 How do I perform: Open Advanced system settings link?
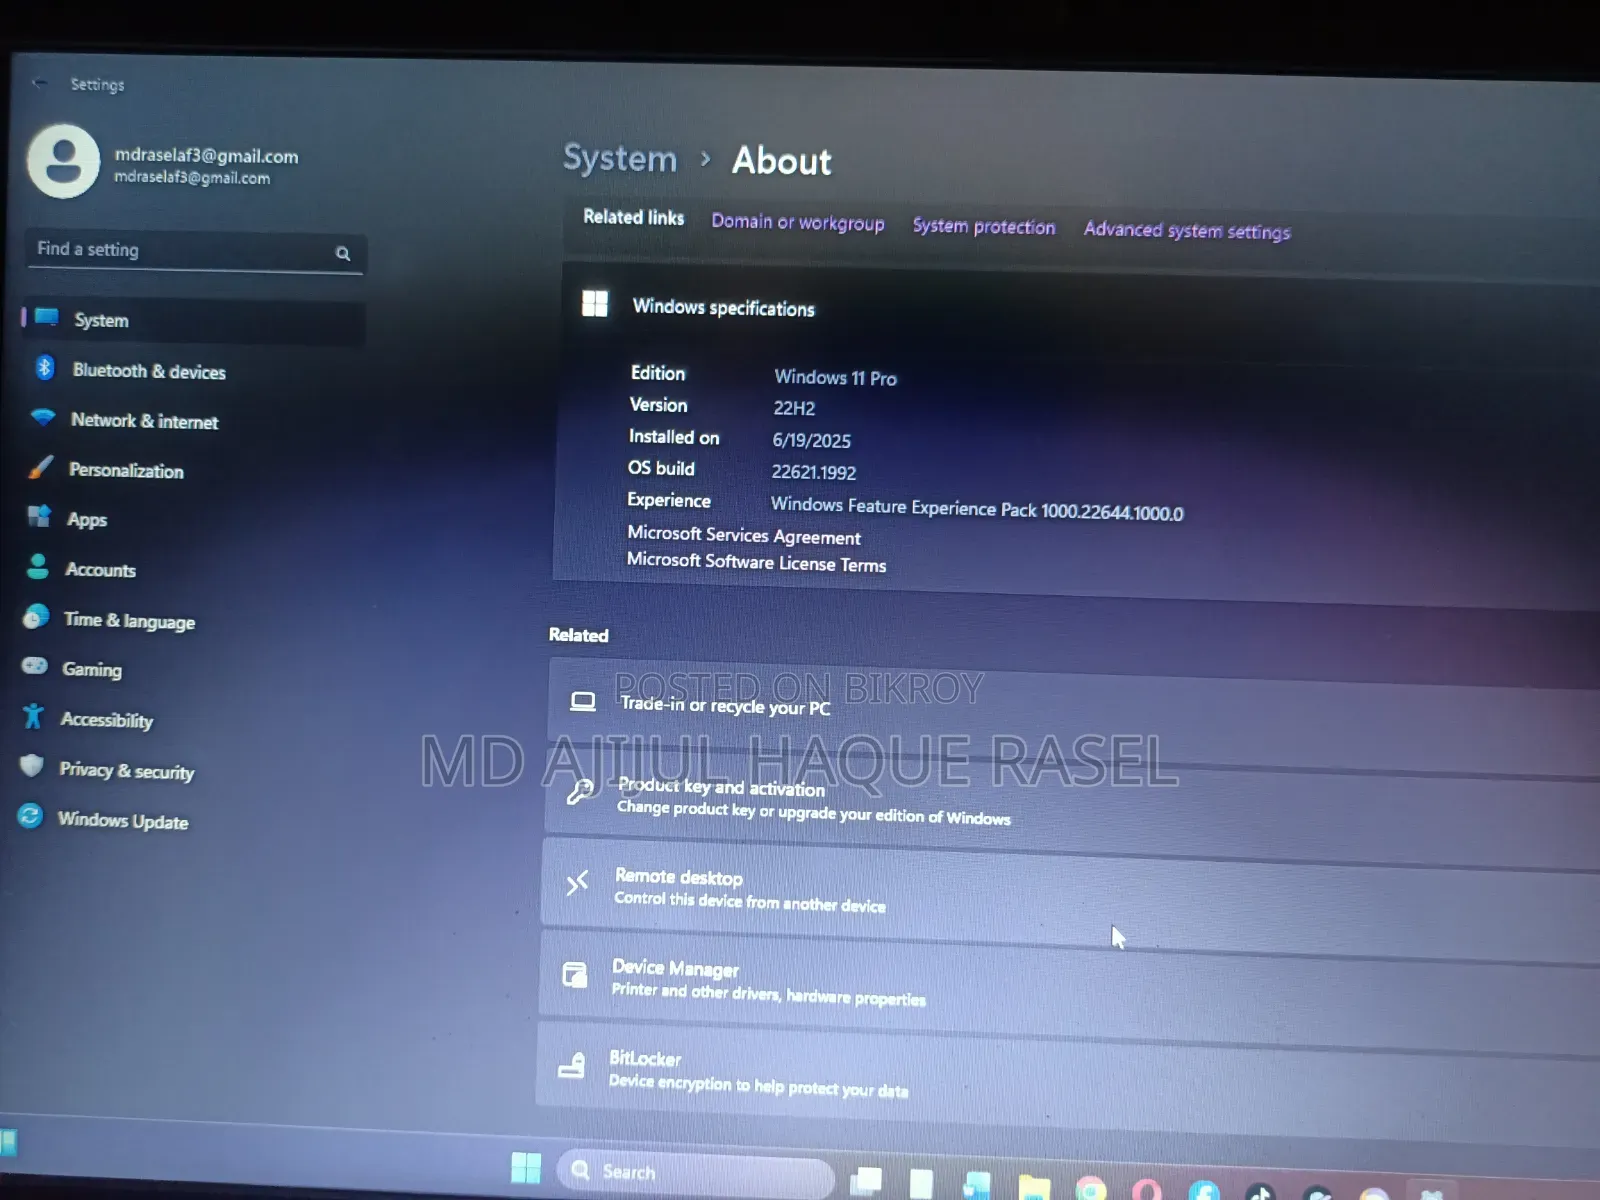[1187, 230]
